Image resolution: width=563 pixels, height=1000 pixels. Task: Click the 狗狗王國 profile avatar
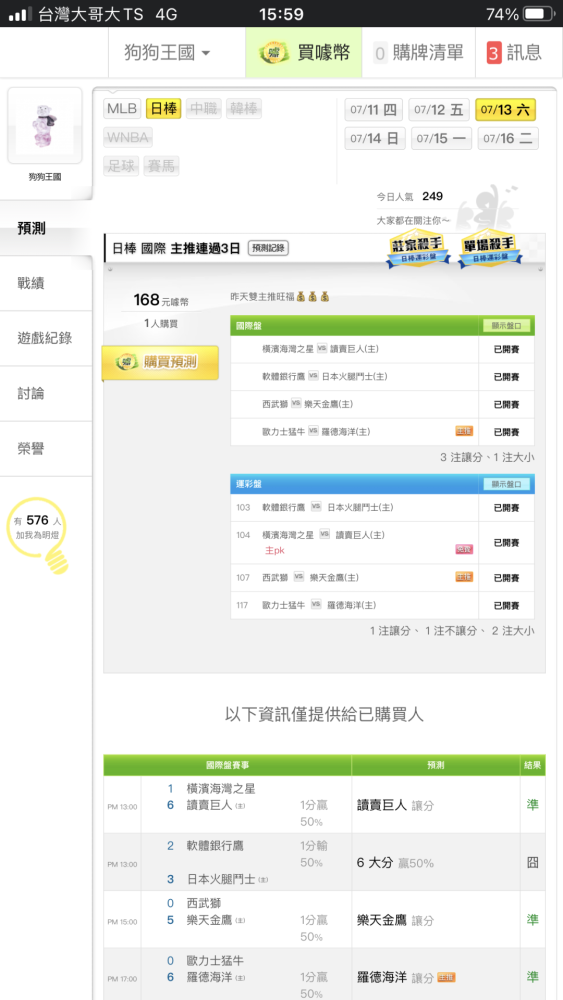tap(45, 126)
